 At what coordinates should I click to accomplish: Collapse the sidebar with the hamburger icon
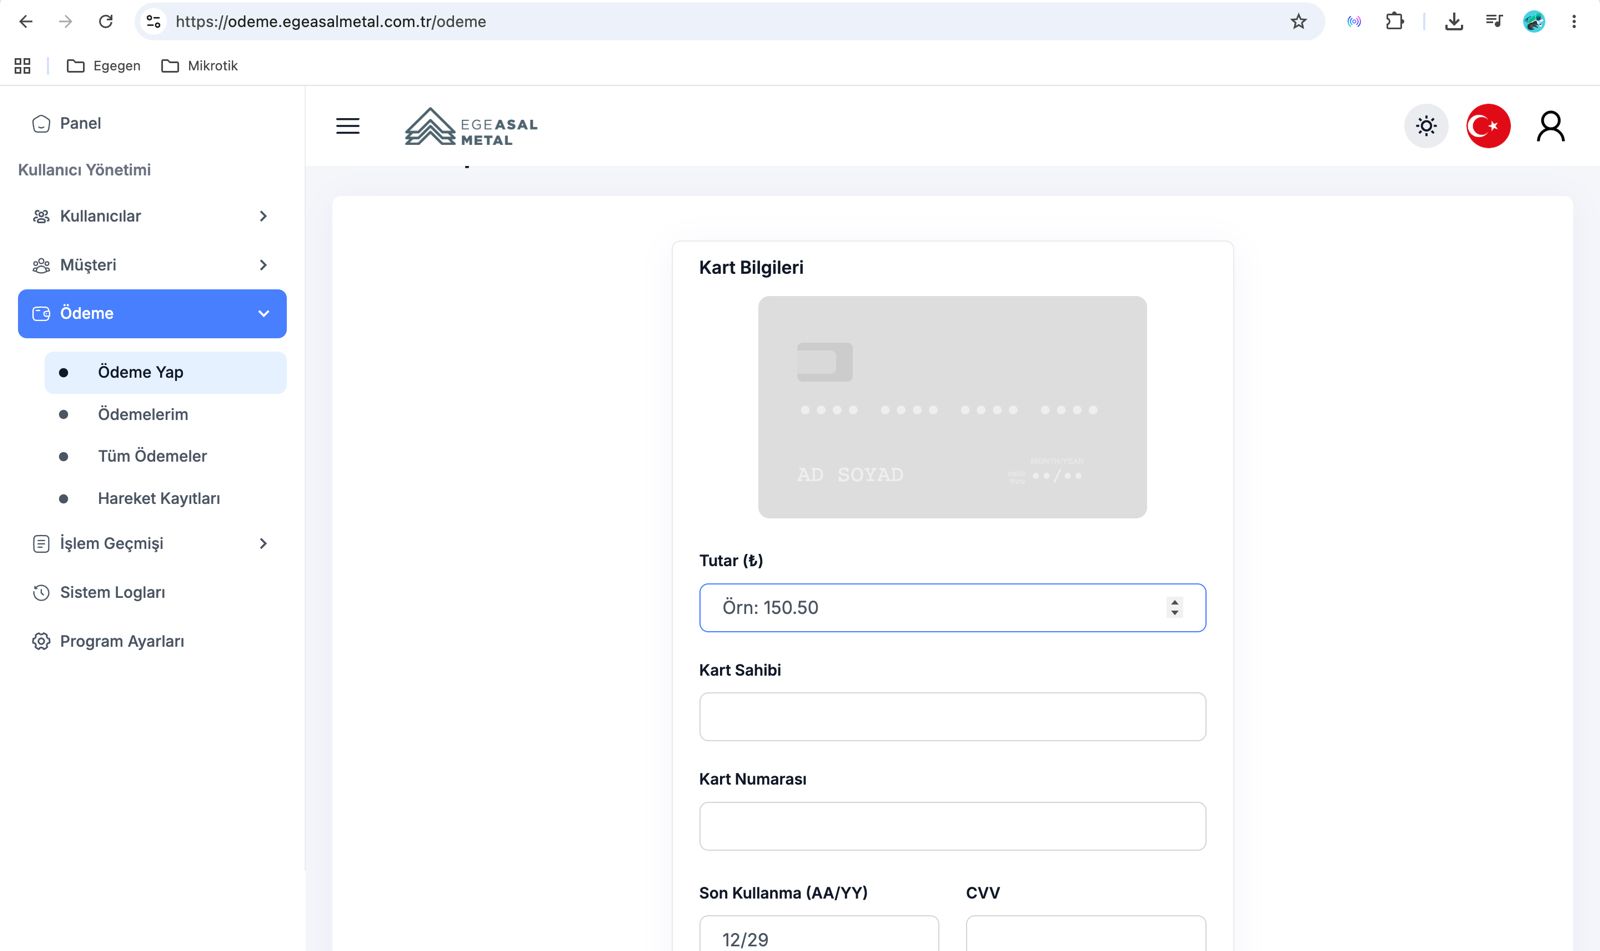348,126
